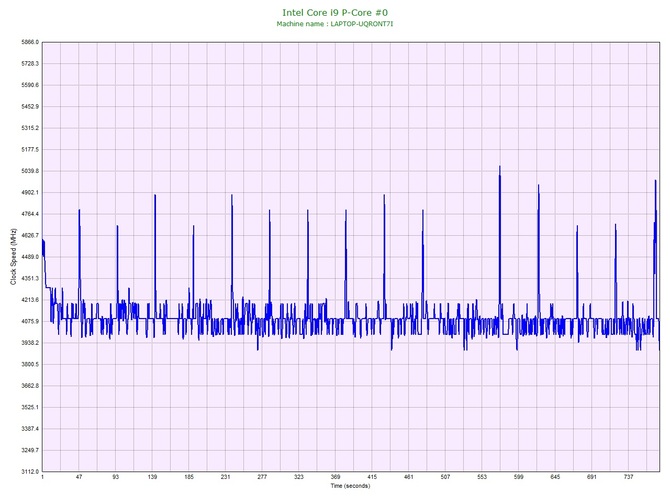Viewport: 670px width, 503px height.
Task: Click the 185 time-axis tick label
Action: click(x=189, y=477)
